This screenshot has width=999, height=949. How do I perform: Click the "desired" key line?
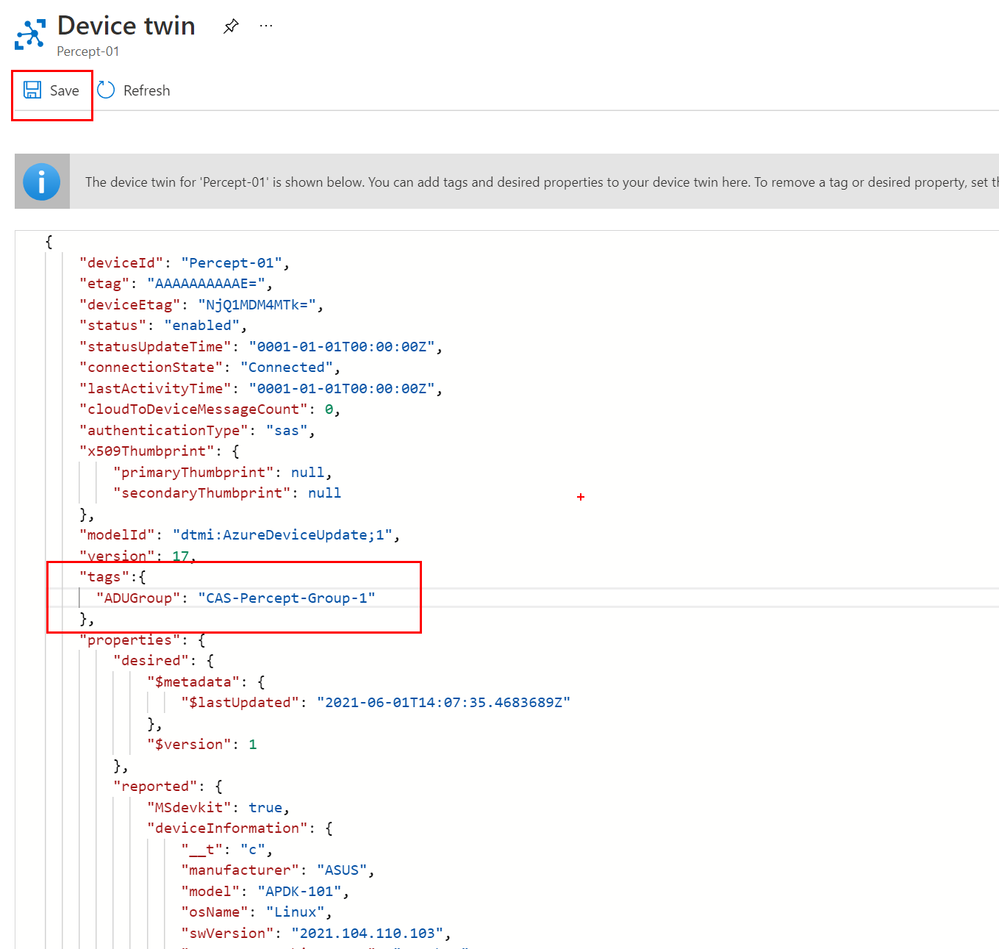(x=163, y=660)
